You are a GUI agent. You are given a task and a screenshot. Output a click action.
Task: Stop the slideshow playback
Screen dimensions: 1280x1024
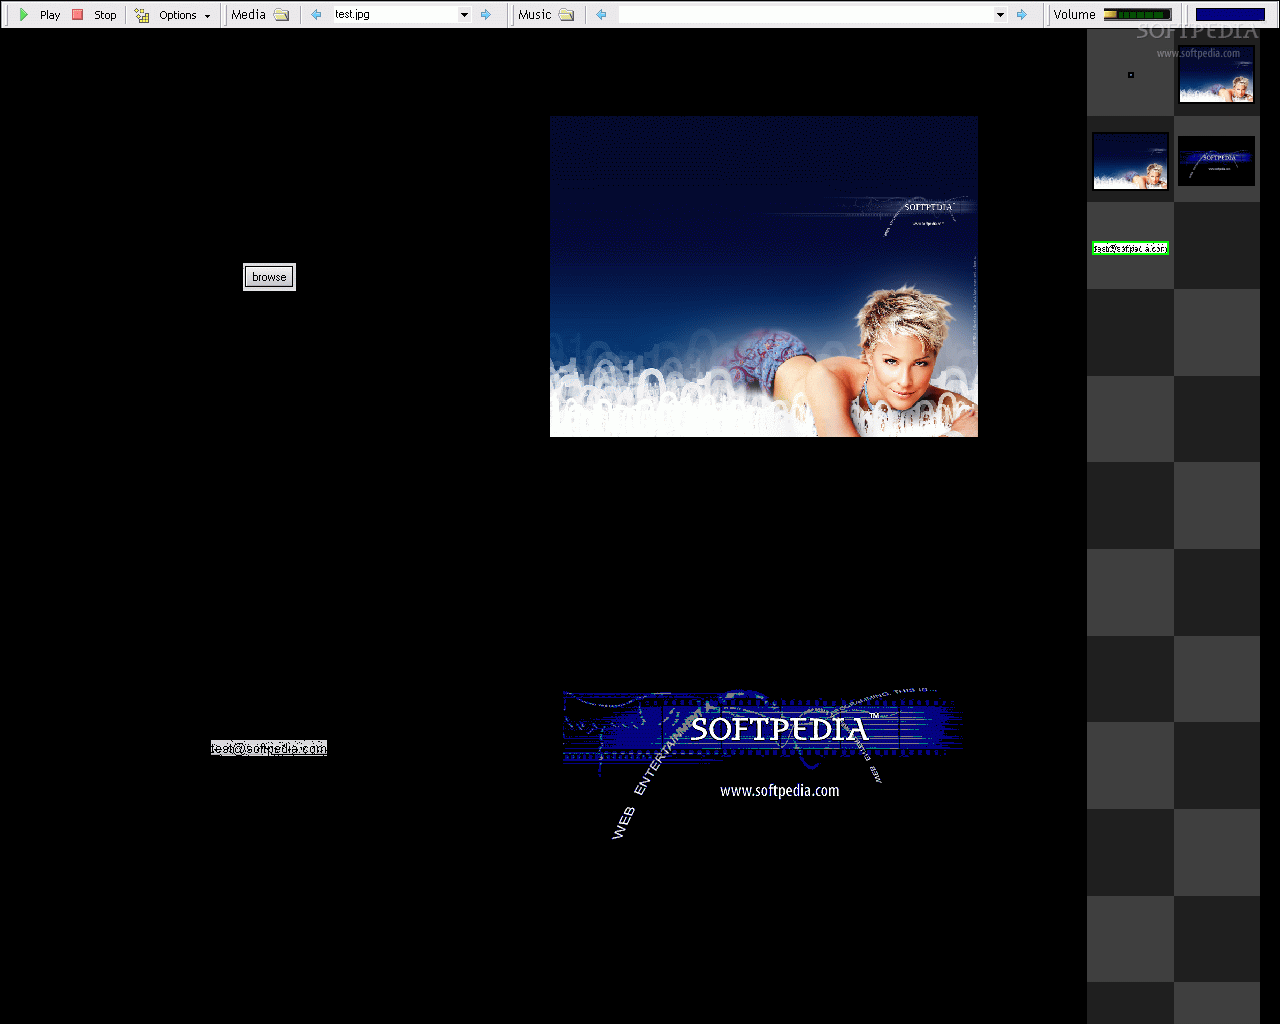pyautogui.click(x=95, y=15)
